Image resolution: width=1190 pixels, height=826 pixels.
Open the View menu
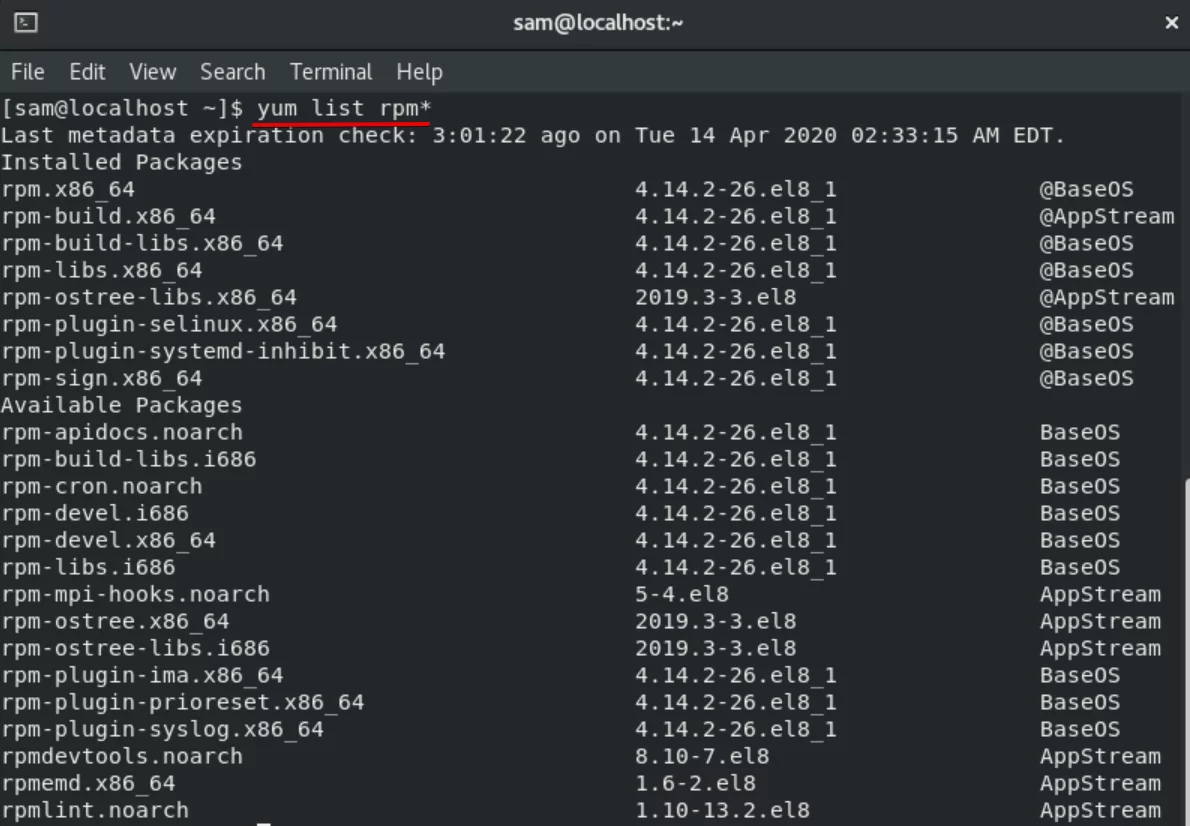point(153,72)
